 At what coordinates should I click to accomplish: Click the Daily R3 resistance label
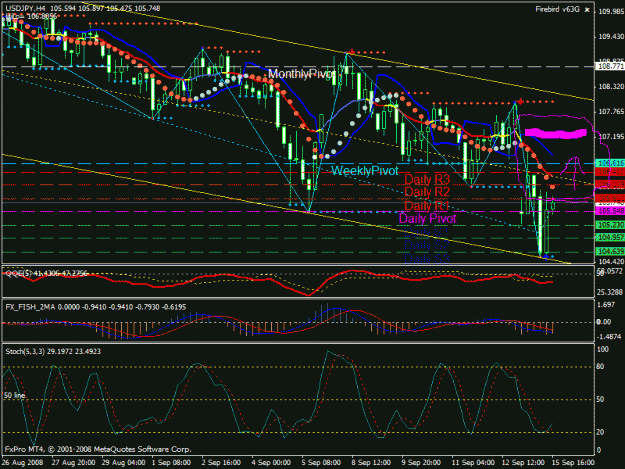[x=427, y=179]
